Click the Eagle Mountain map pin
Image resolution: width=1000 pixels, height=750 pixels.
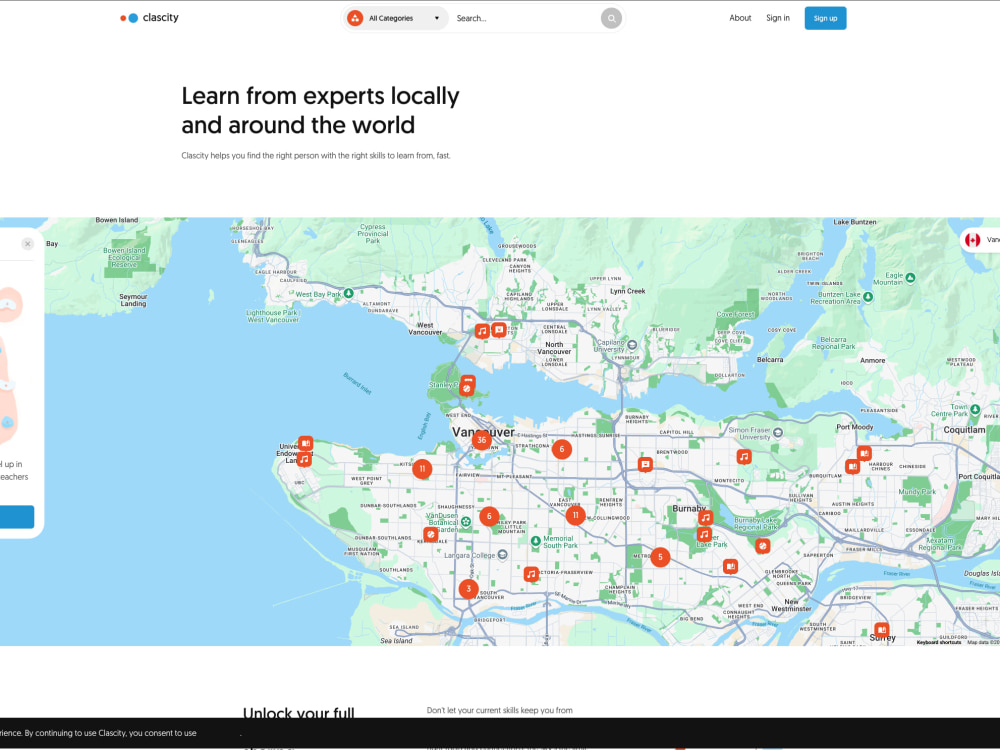click(910, 277)
